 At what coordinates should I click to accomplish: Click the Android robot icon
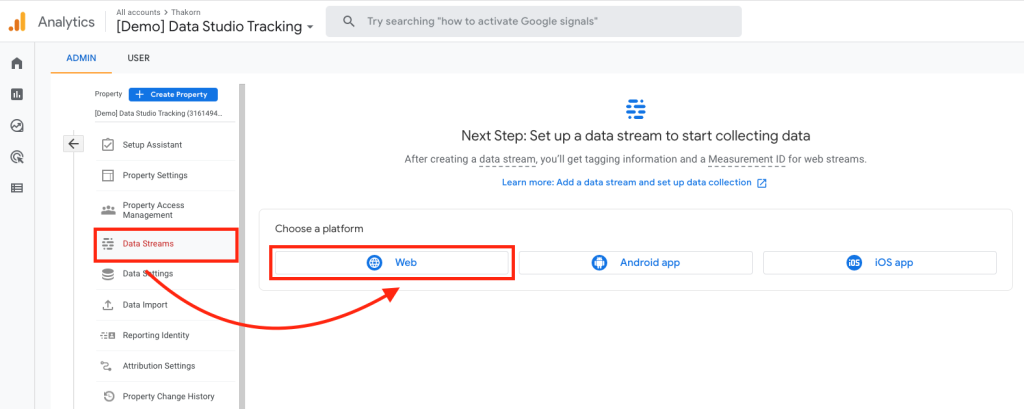599,263
